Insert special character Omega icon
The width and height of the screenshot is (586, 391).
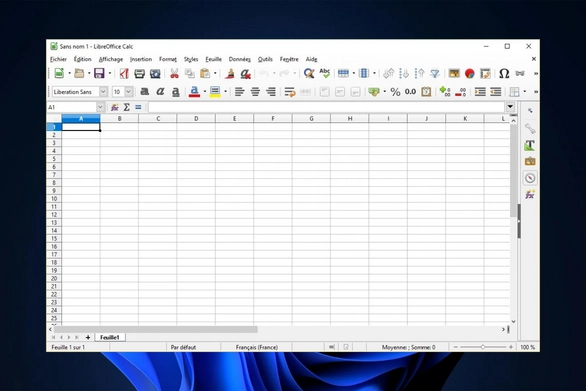(504, 73)
